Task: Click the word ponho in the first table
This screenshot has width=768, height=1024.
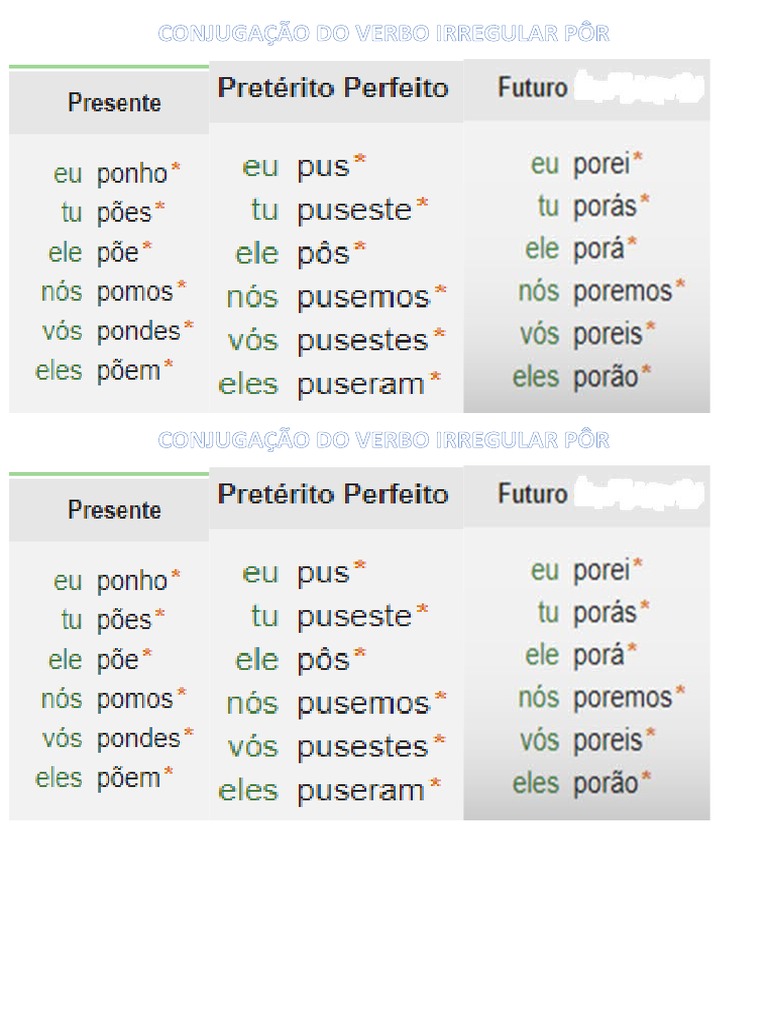Action: pyautogui.click(x=132, y=174)
